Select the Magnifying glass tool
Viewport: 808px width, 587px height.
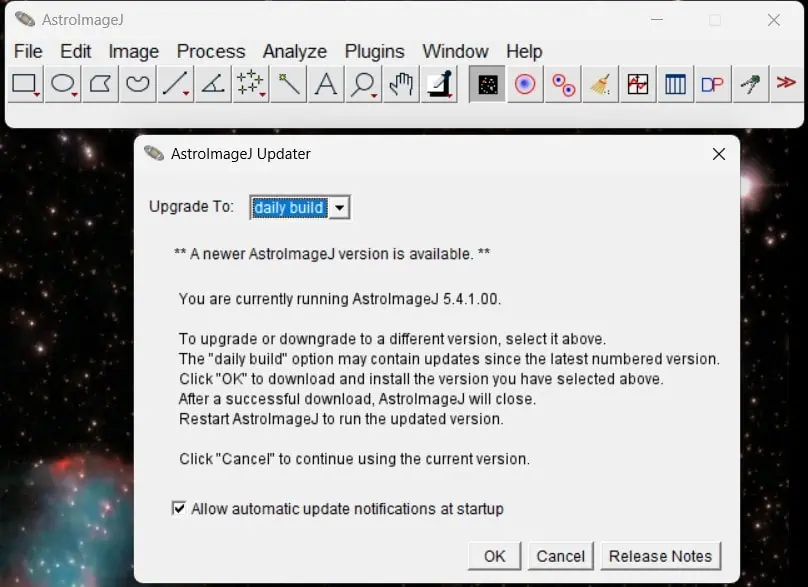pos(364,84)
